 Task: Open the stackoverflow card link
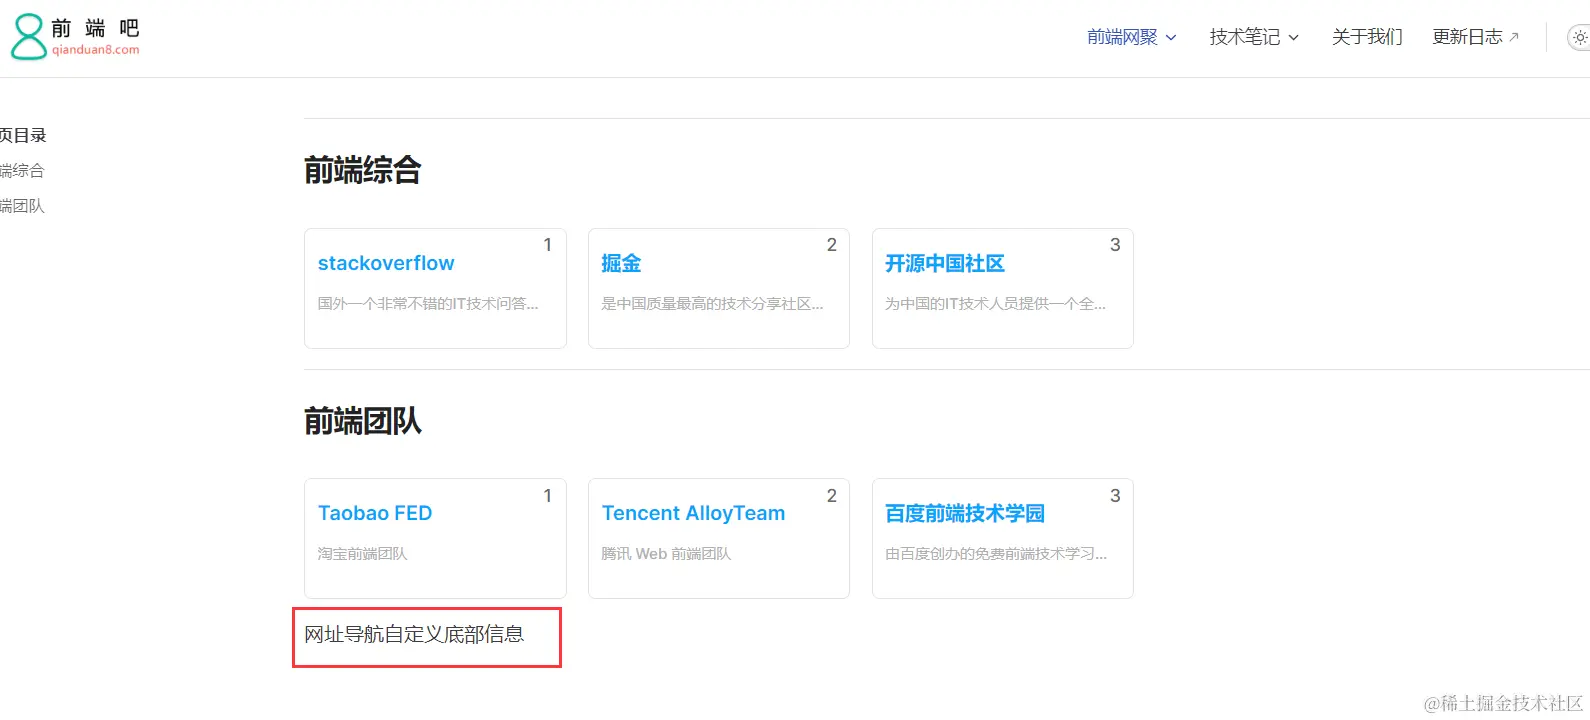point(386,263)
